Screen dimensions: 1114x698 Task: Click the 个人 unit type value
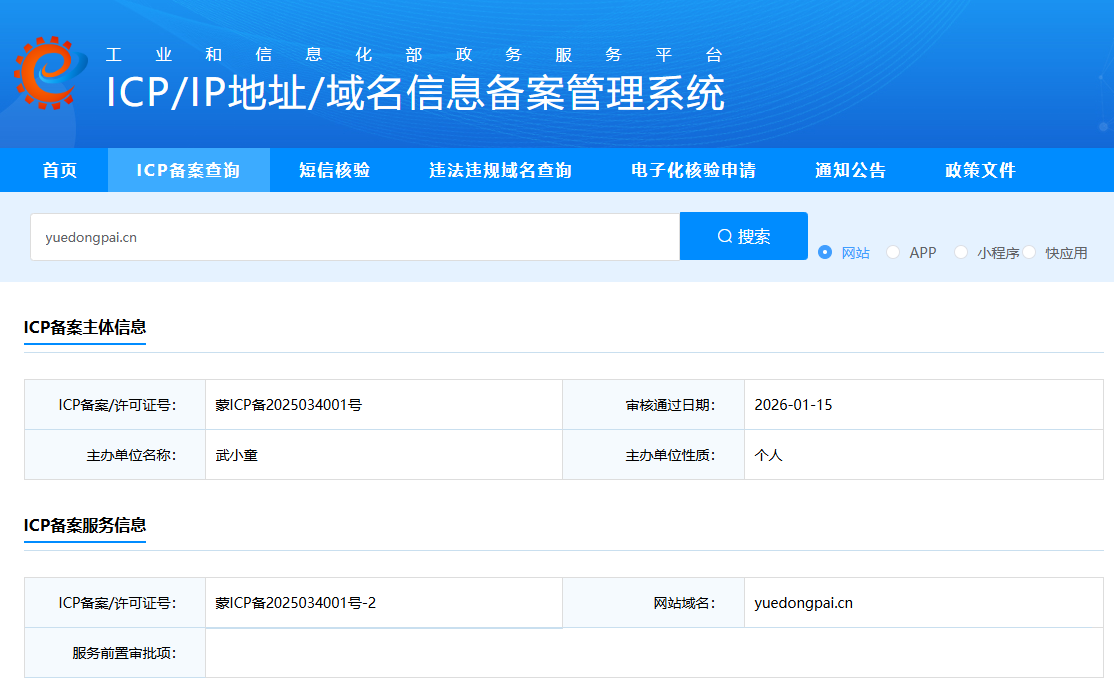768,456
